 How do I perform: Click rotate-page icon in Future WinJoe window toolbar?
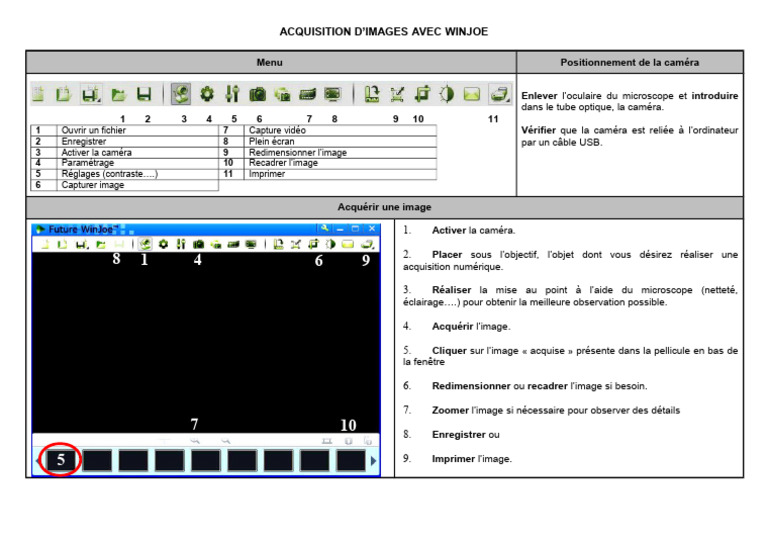[x=278, y=244]
